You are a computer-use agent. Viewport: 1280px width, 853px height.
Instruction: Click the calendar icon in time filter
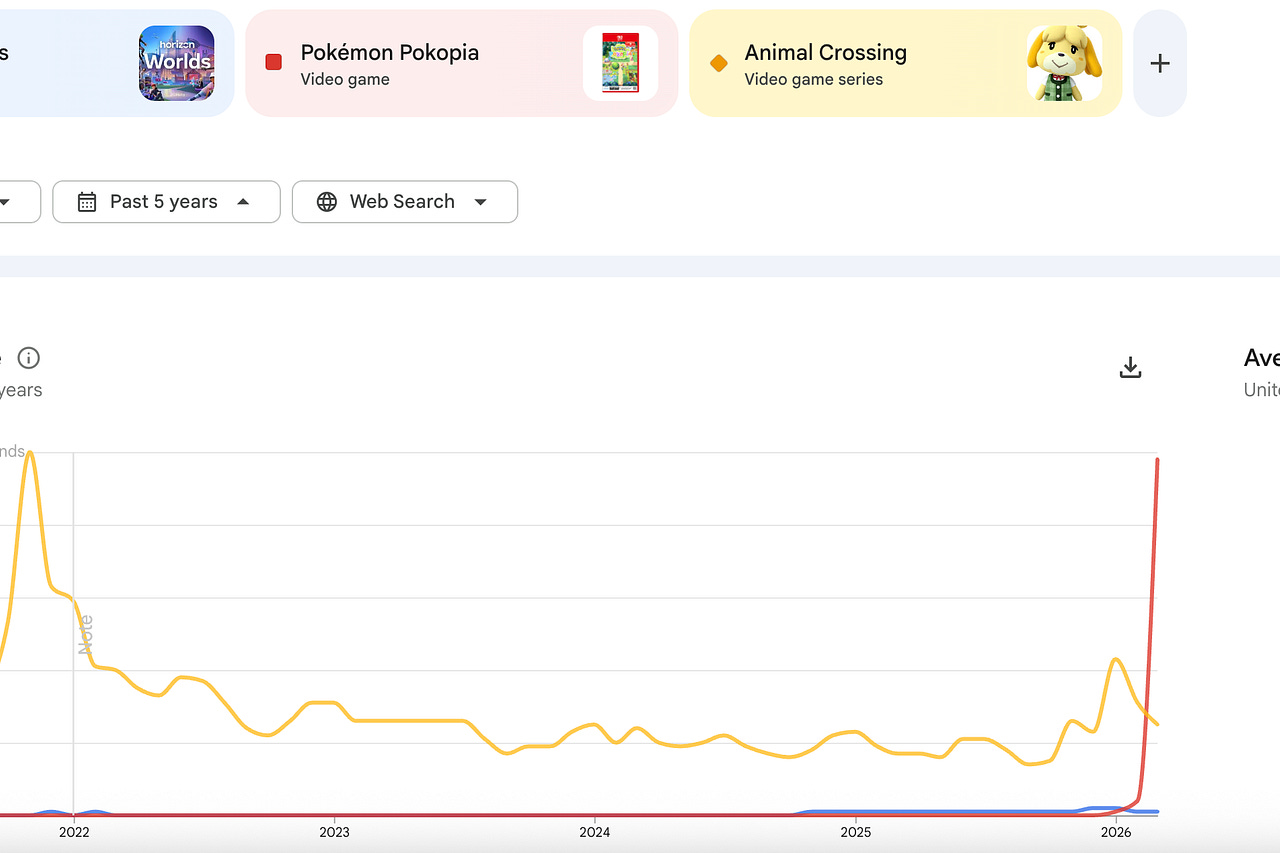coord(88,202)
